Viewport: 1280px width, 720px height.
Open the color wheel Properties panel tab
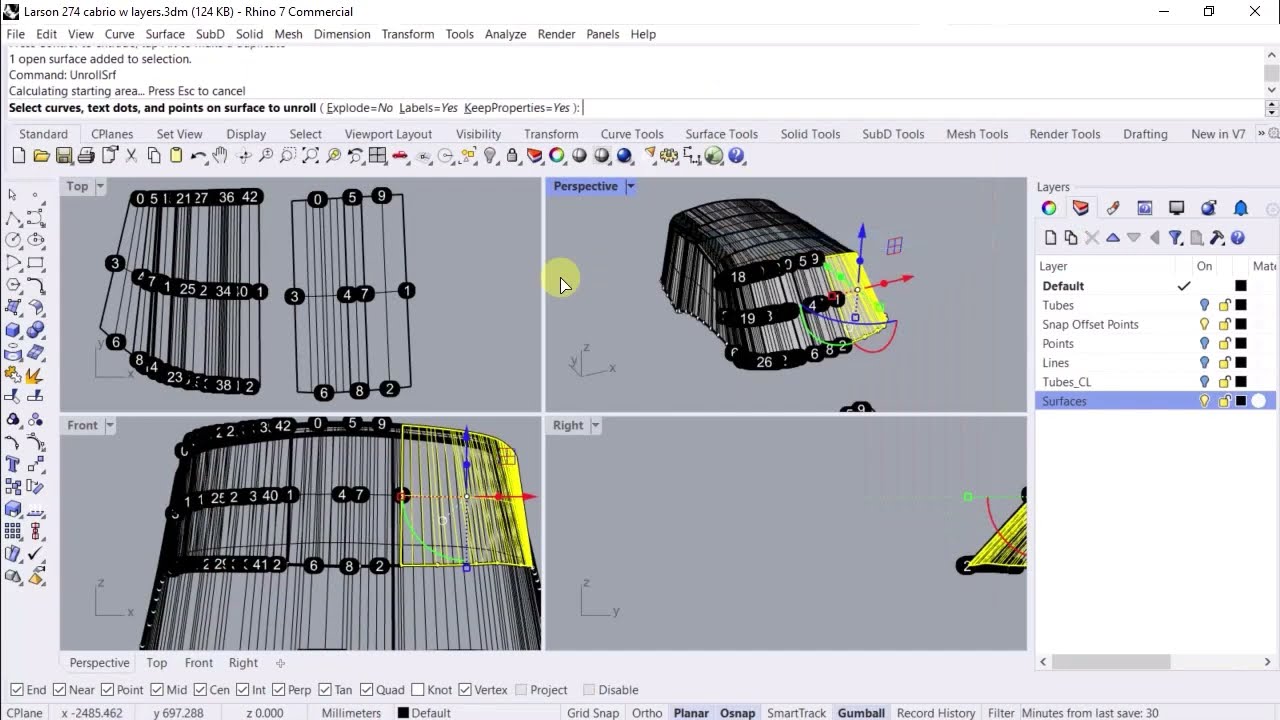pyautogui.click(x=1049, y=208)
